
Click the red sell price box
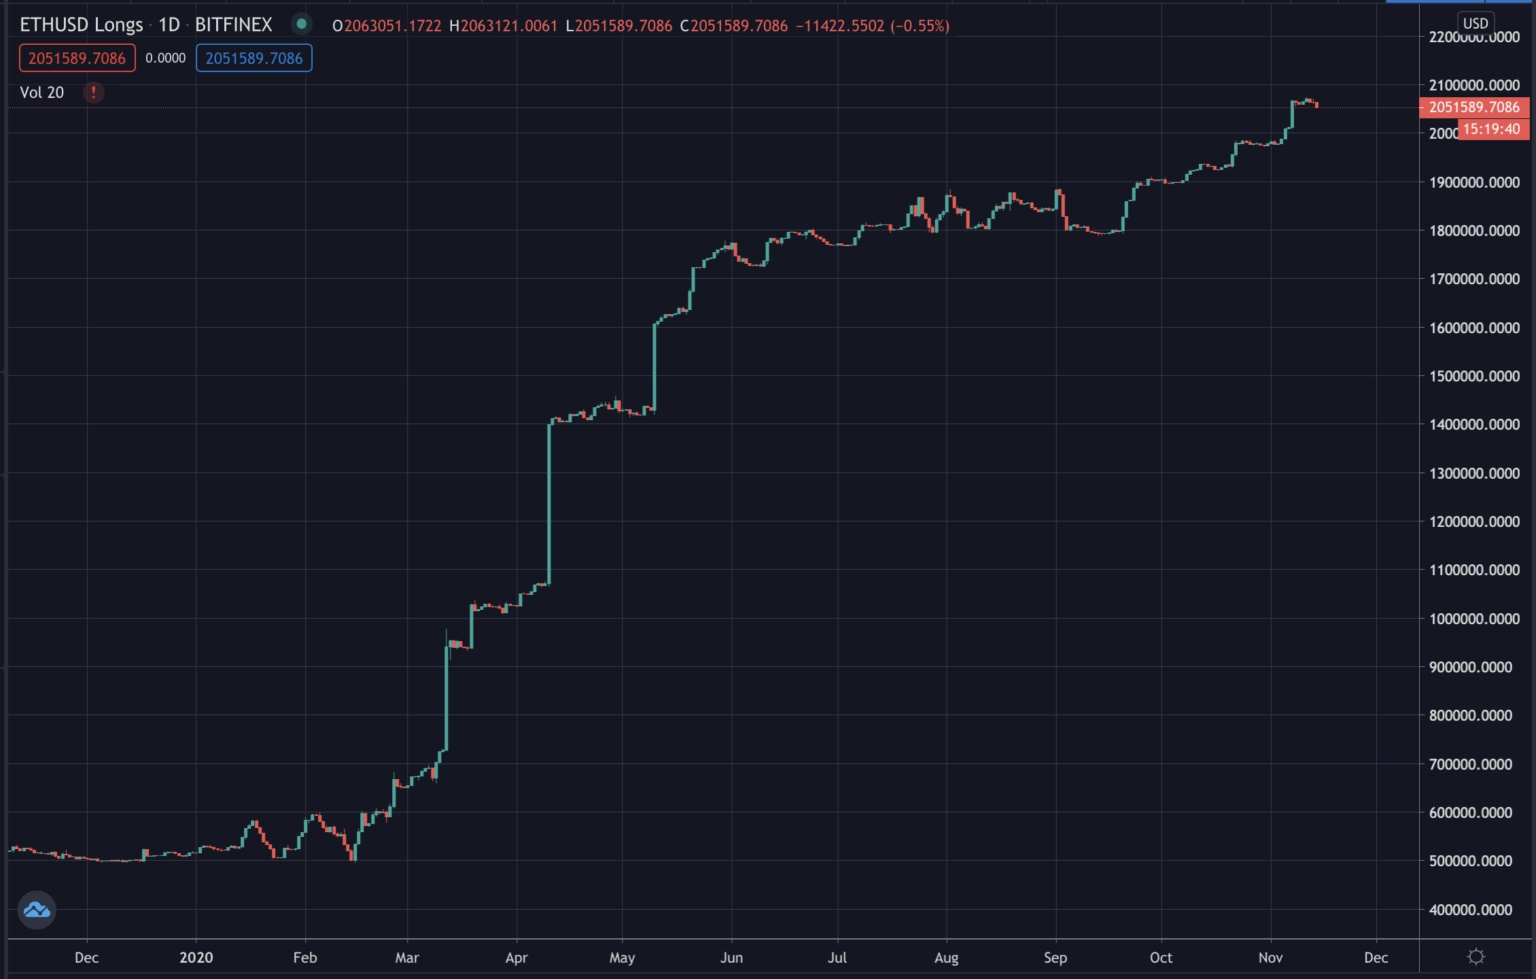77,58
